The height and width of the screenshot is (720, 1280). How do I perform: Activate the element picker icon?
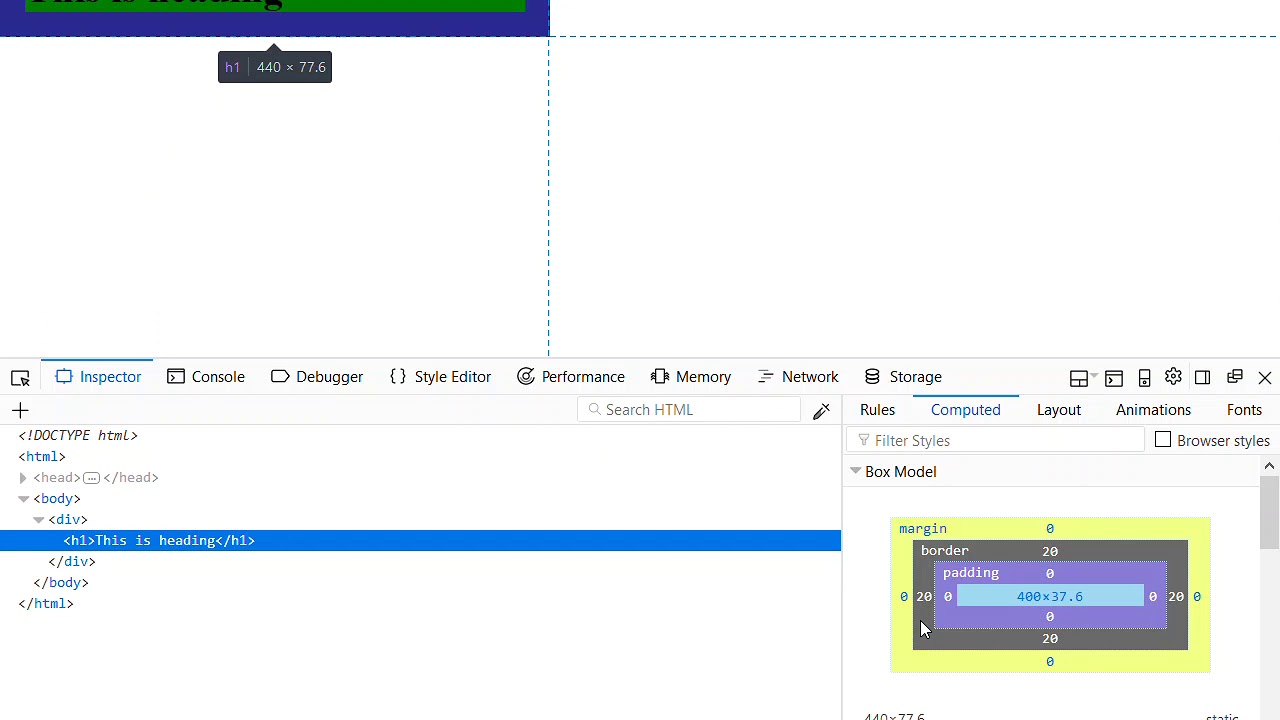[x=20, y=377]
